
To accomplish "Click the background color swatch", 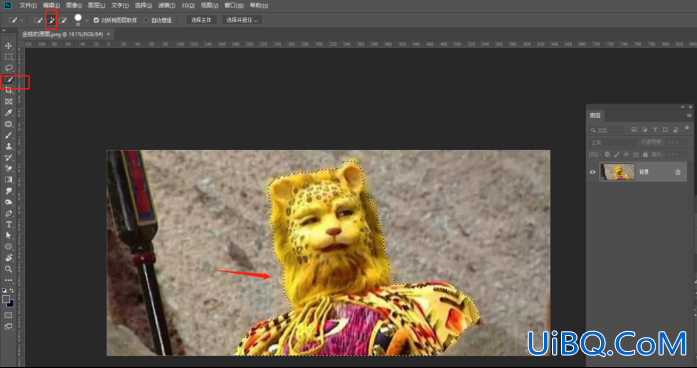I will tap(11, 304).
